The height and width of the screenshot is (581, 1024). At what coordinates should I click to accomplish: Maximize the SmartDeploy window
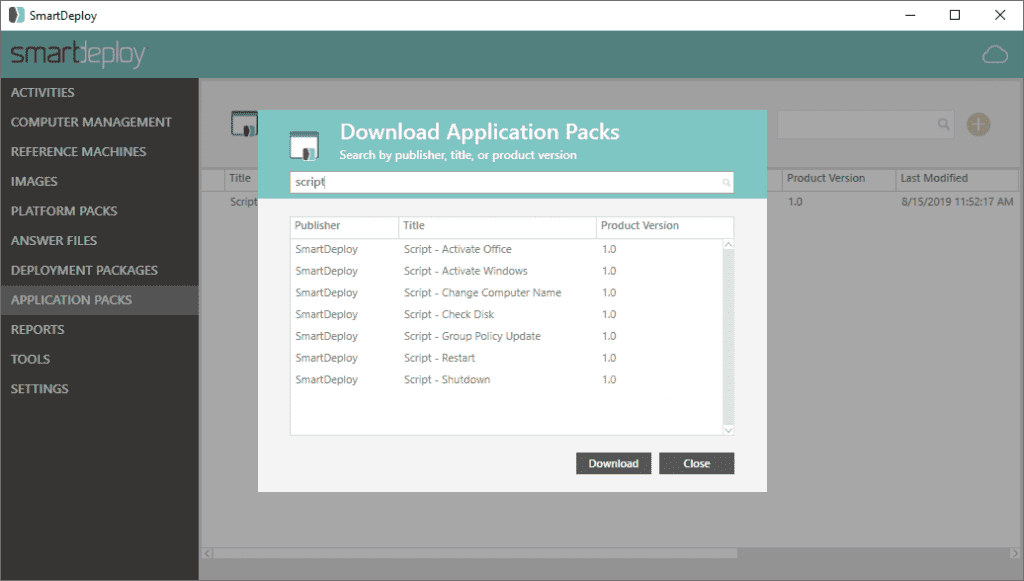pyautogui.click(x=955, y=15)
